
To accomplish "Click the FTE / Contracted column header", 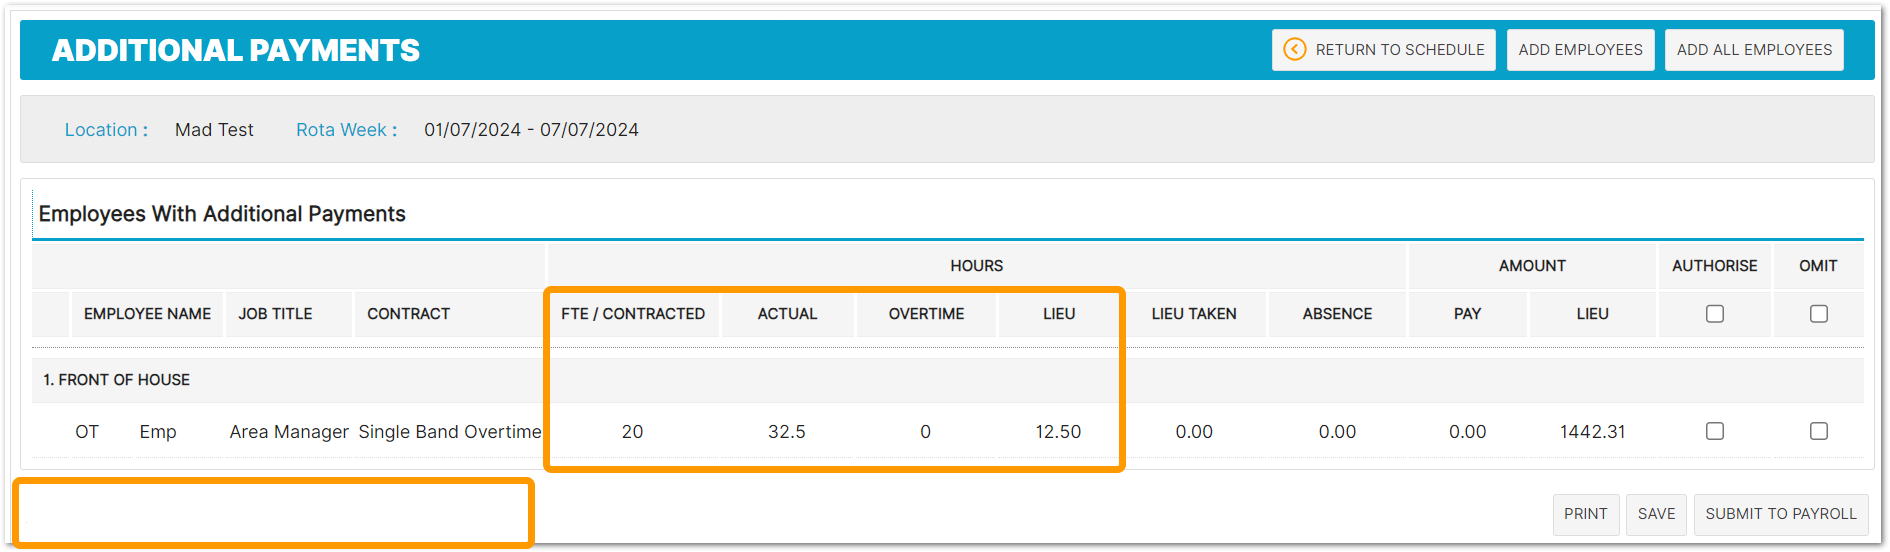I will click(632, 314).
